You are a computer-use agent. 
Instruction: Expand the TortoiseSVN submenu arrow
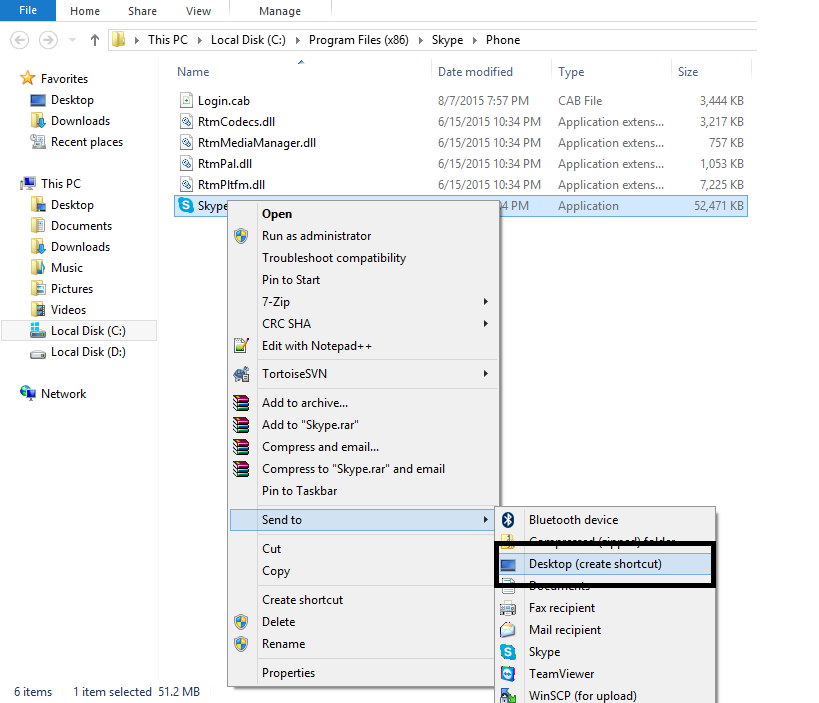tap(486, 373)
